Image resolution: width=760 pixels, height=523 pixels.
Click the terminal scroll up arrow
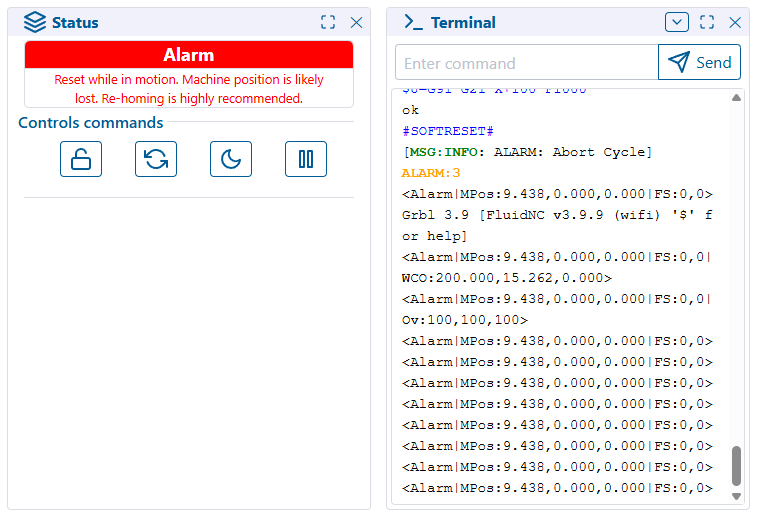click(737, 98)
